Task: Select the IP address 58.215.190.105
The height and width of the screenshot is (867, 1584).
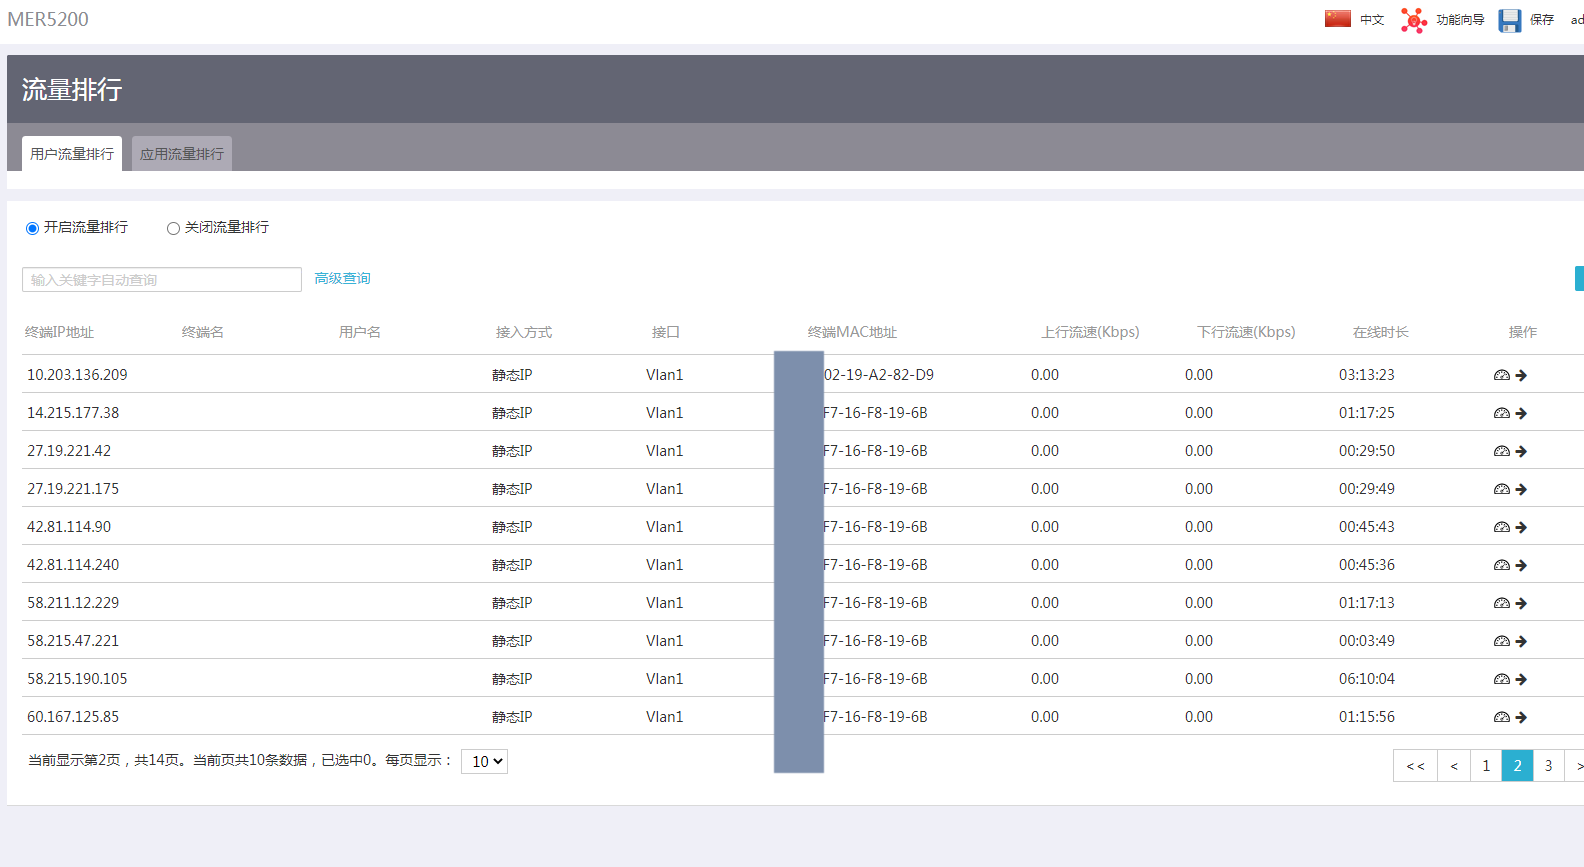Action: click(x=77, y=679)
